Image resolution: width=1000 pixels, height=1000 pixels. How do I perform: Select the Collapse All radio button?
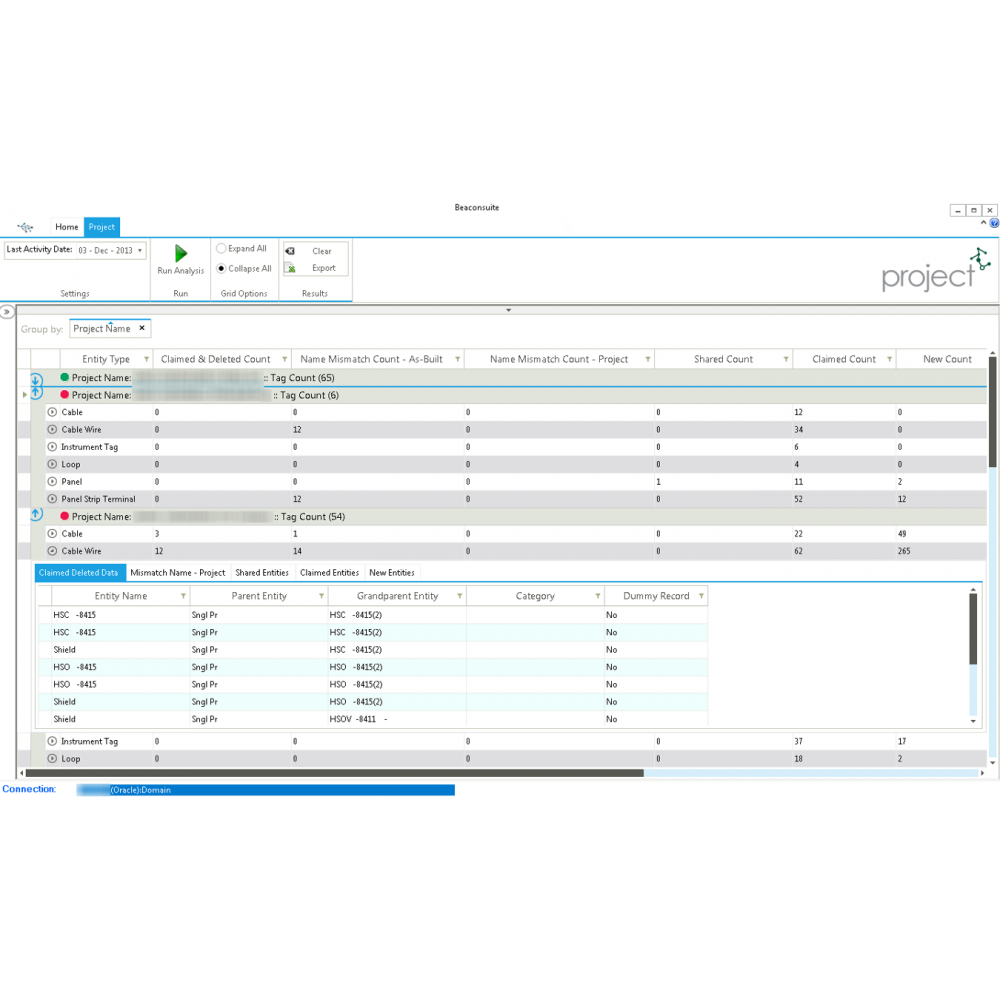point(221,268)
